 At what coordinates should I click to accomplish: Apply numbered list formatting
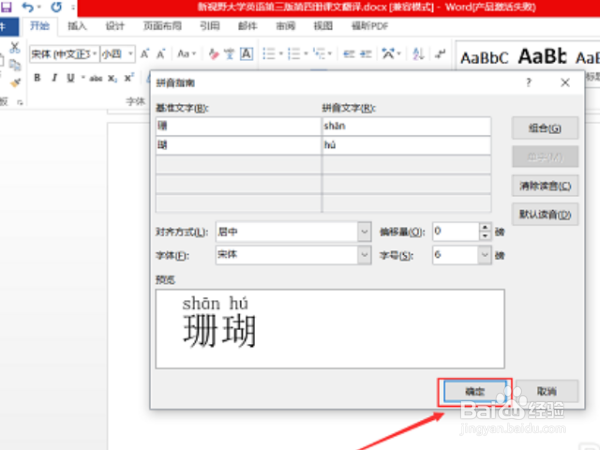294,54
